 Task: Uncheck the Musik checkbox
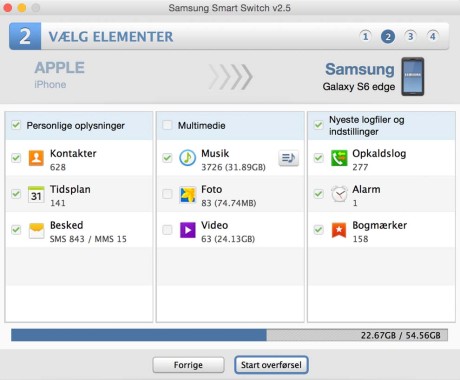tap(167, 158)
